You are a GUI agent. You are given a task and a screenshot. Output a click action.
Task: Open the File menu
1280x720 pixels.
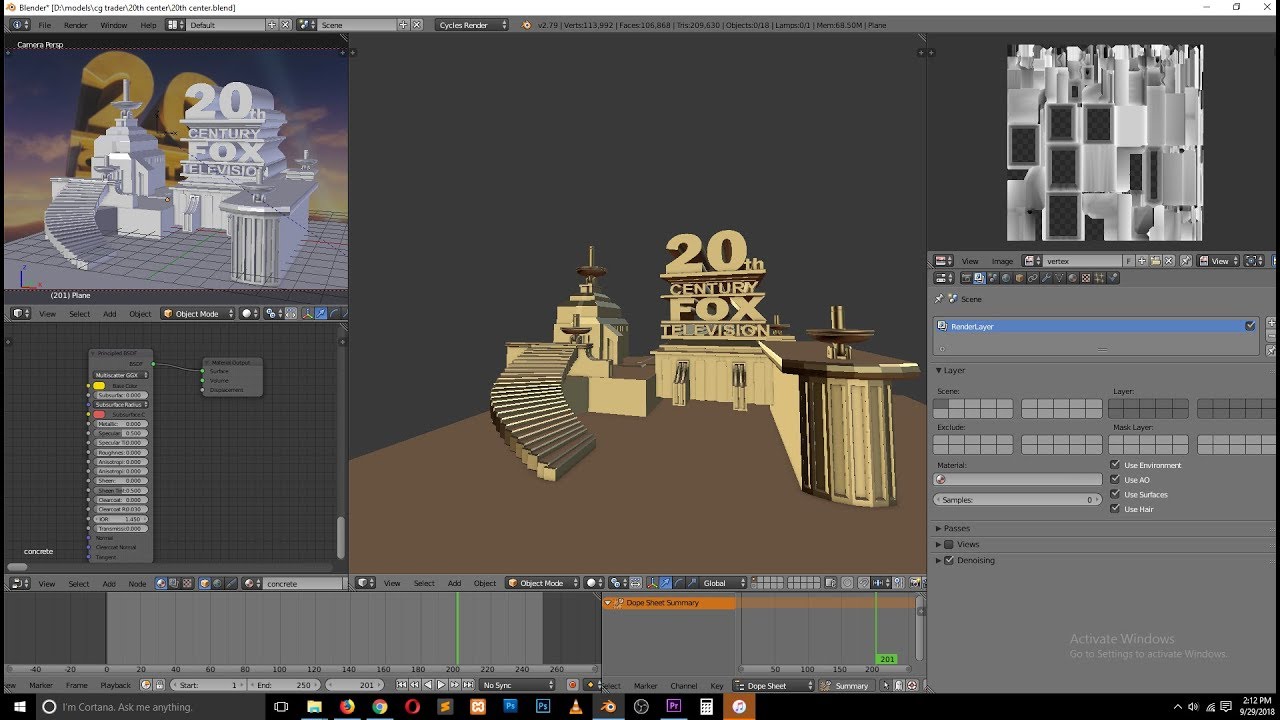click(x=45, y=25)
